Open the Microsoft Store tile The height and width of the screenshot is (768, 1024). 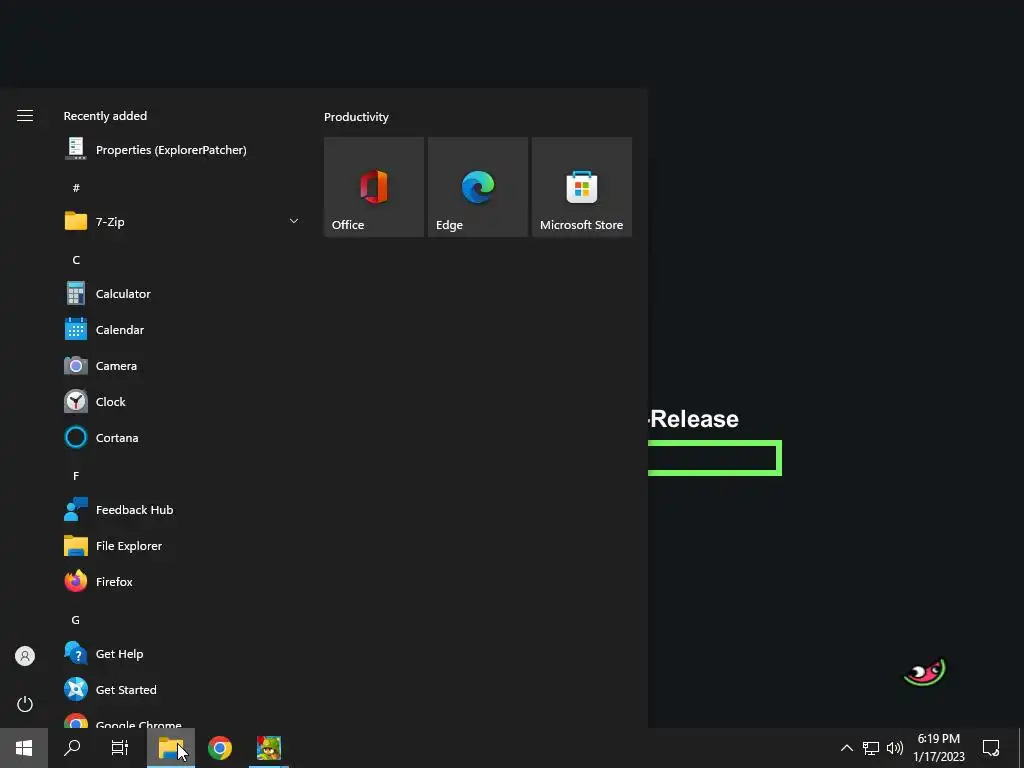[x=582, y=187]
